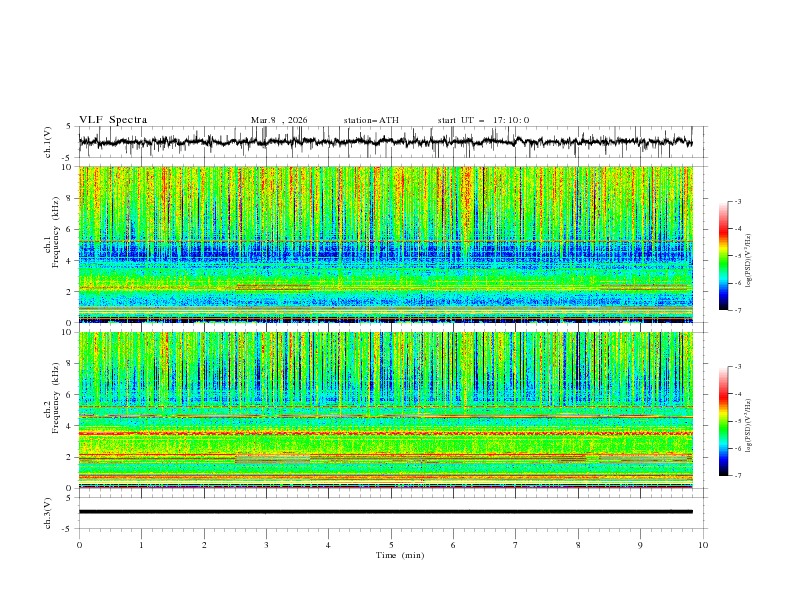Click the "Time (min)" axis label

pos(400,555)
